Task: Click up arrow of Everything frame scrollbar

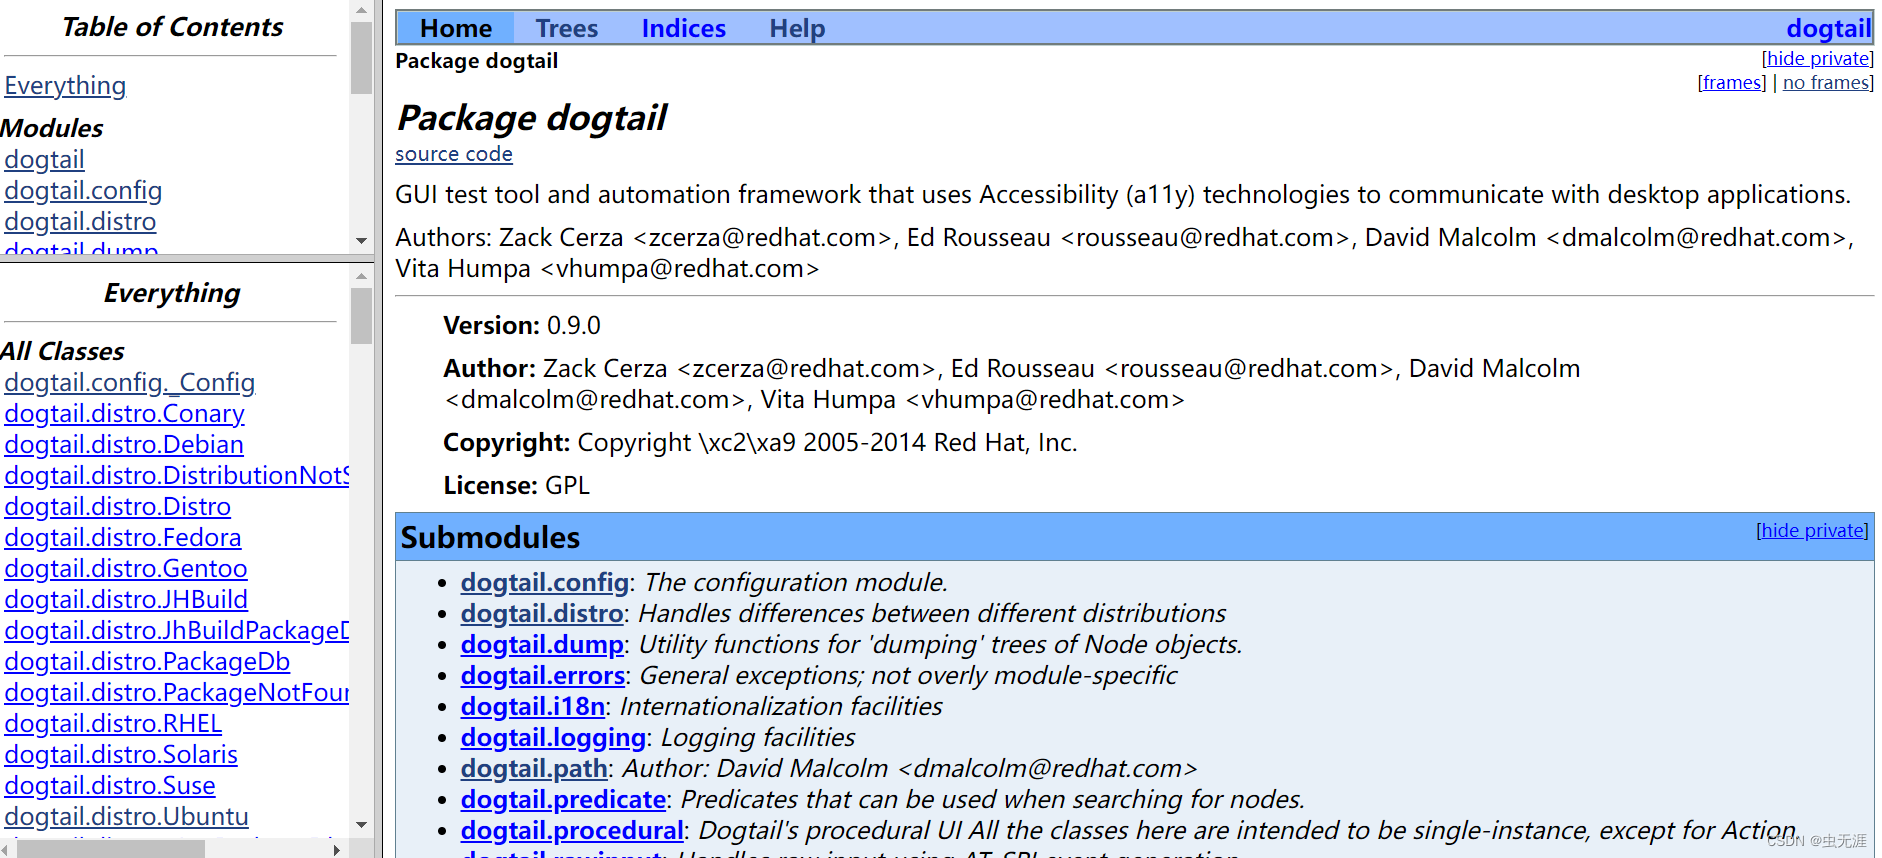Action: (362, 276)
